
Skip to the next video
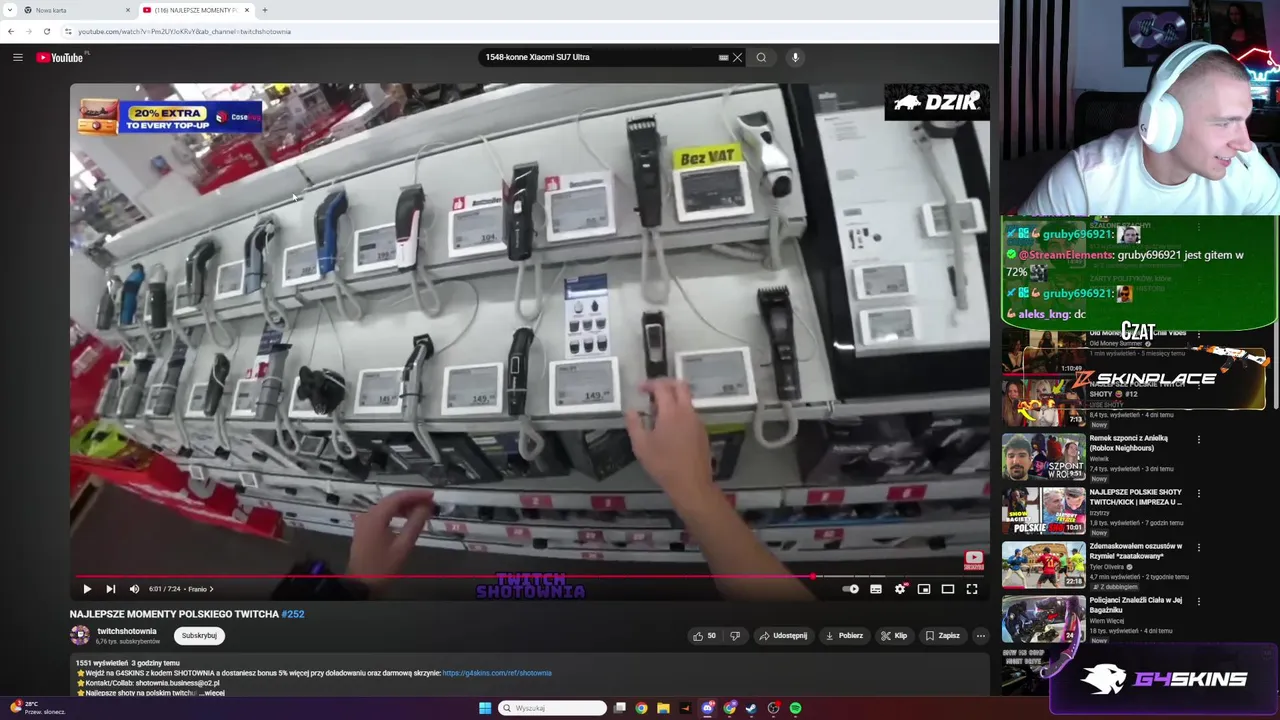coord(110,589)
